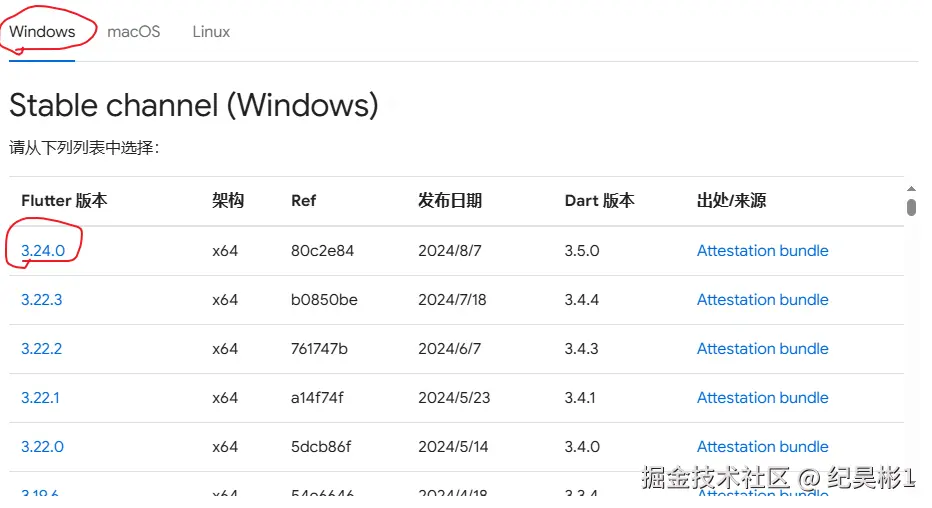Open the macOS tab
This screenshot has width=932, height=508.
click(x=133, y=31)
